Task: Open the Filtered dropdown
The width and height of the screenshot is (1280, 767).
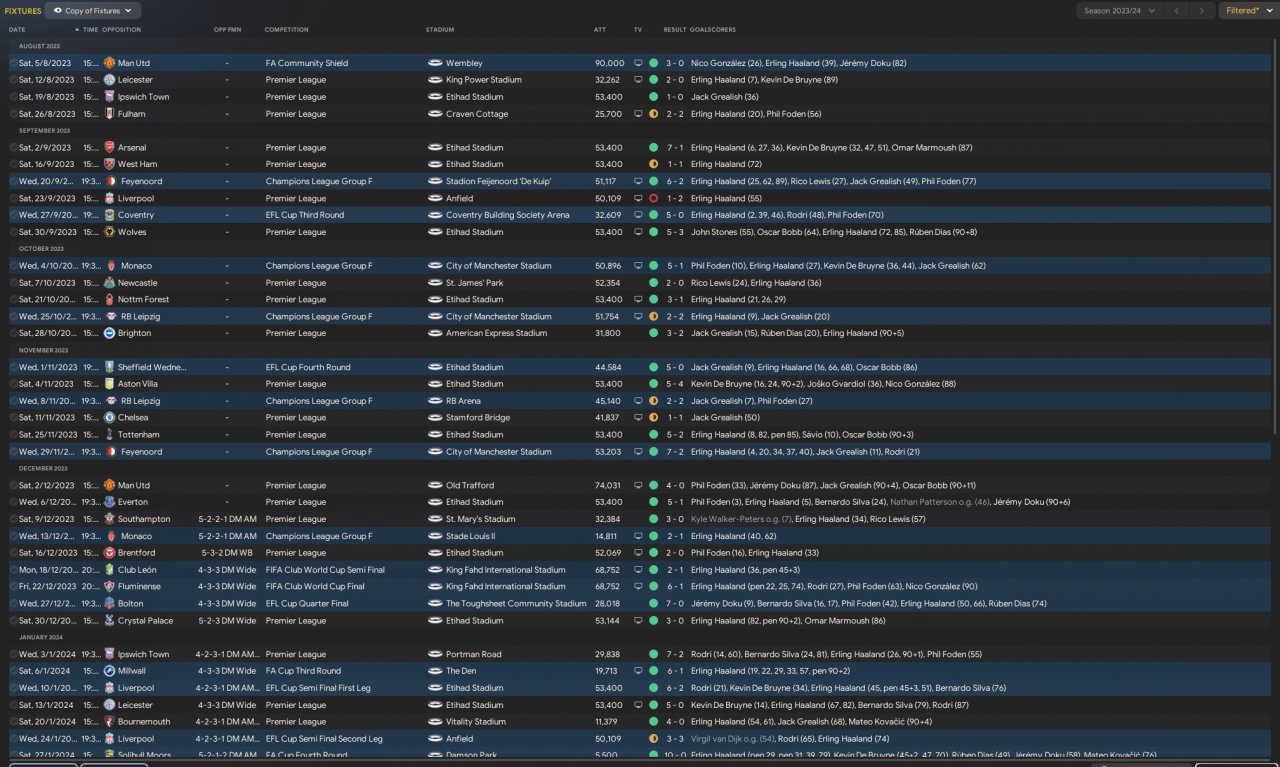Action: click(x=1248, y=10)
